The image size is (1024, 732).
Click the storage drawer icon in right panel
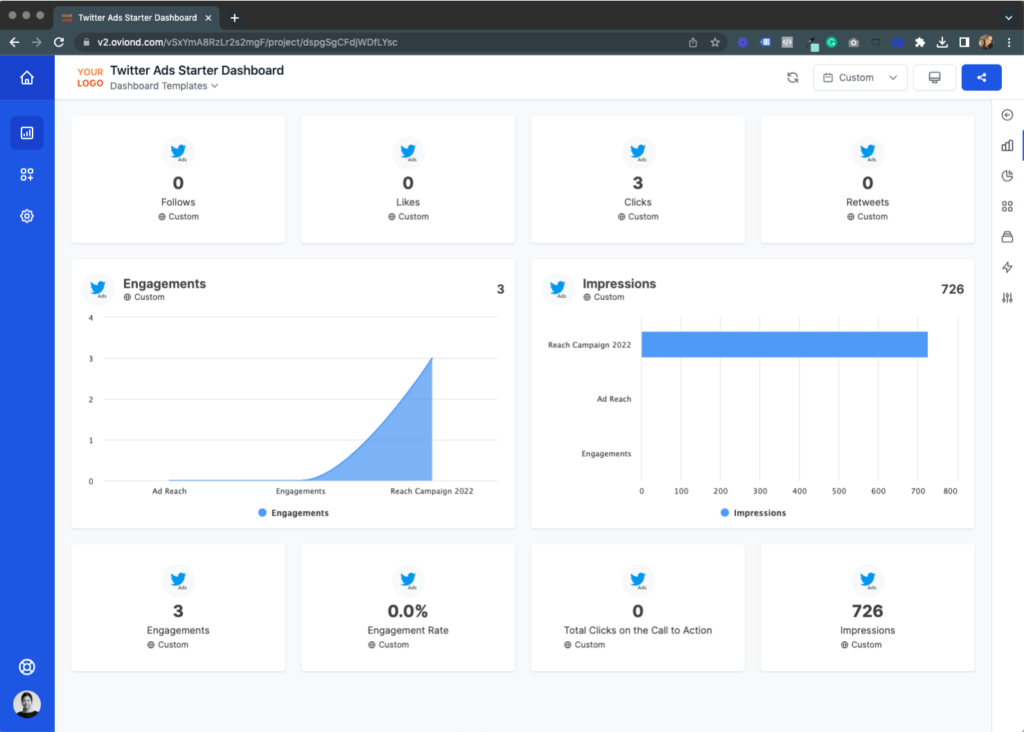(x=1008, y=237)
